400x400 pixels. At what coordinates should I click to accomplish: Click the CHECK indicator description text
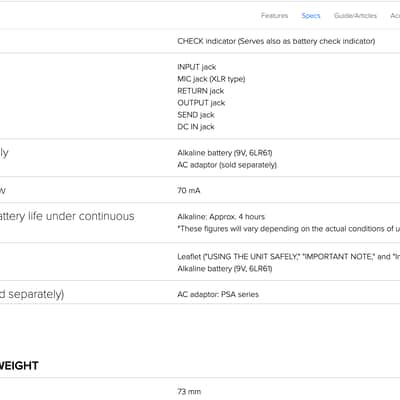pyautogui.click(x=276, y=41)
